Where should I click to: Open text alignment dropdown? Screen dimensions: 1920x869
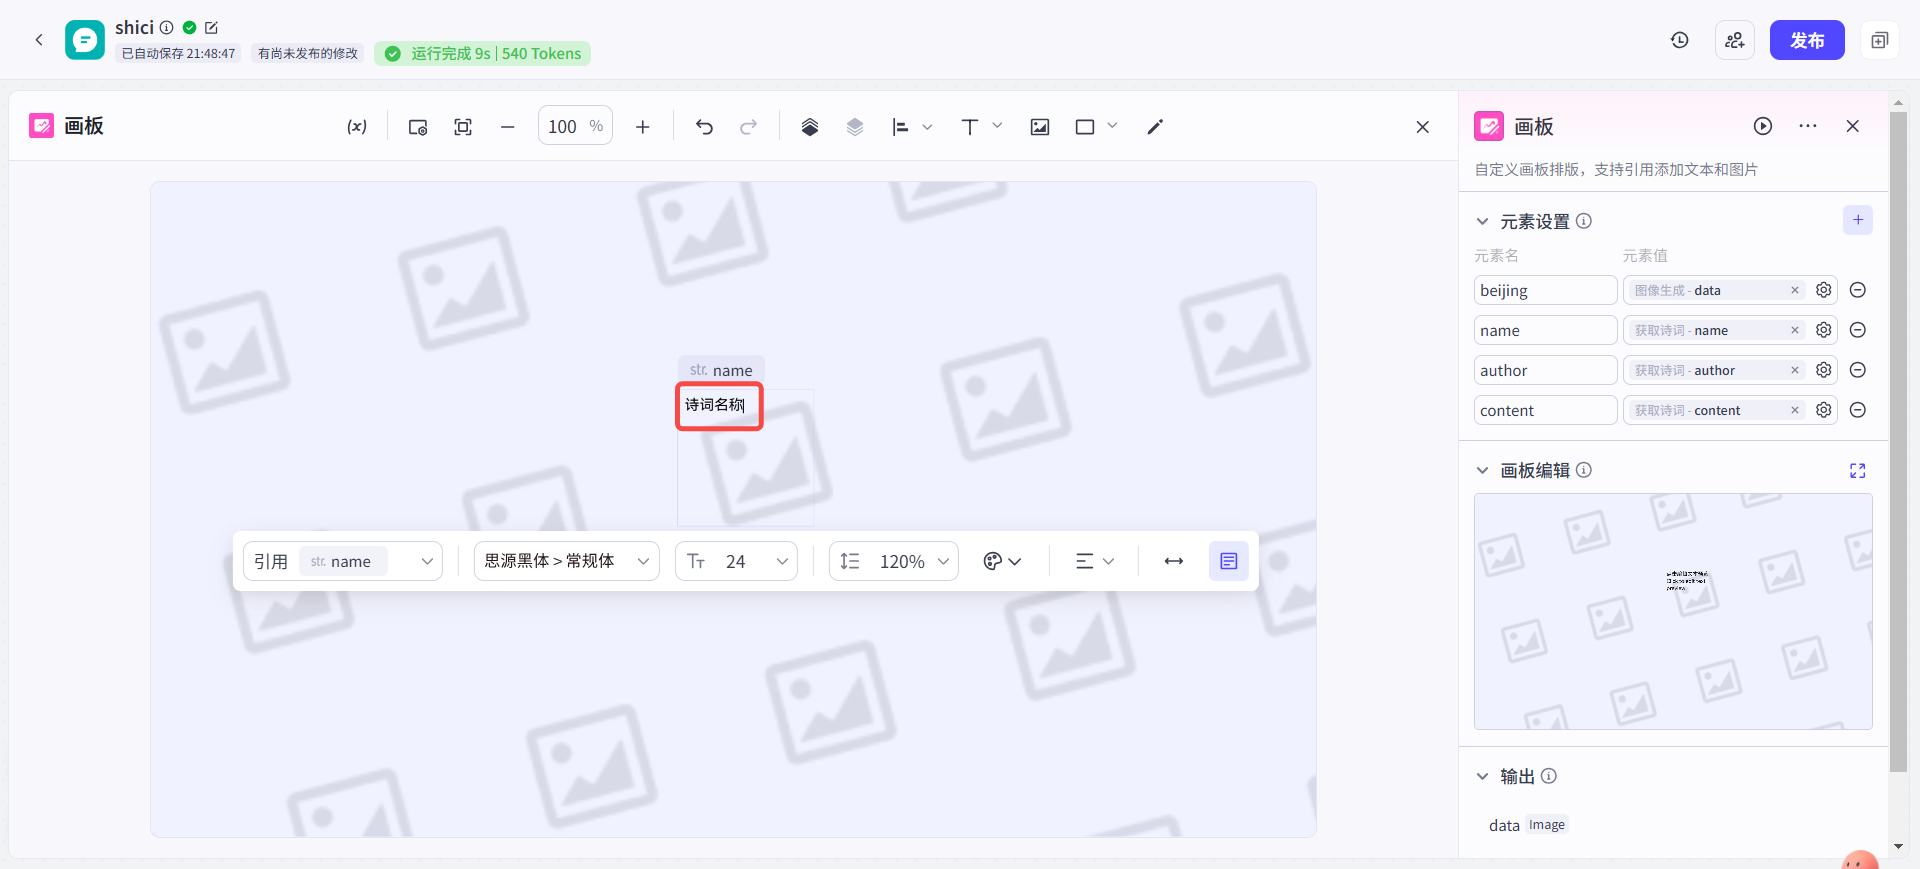pos(1095,561)
